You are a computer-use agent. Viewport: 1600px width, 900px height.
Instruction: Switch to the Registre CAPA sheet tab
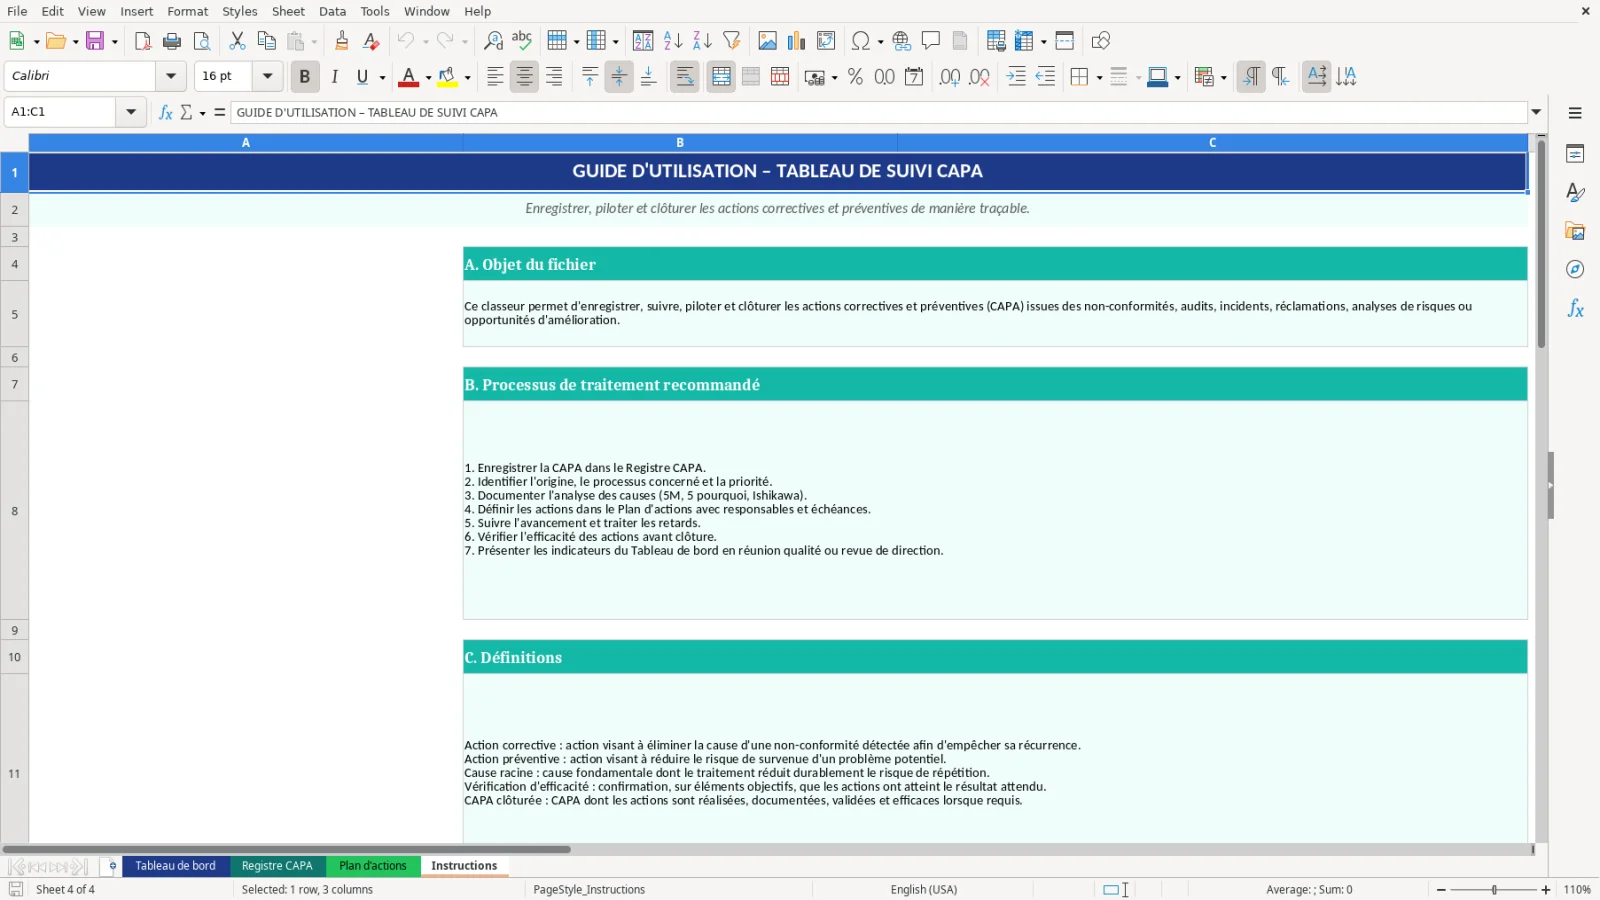point(277,866)
